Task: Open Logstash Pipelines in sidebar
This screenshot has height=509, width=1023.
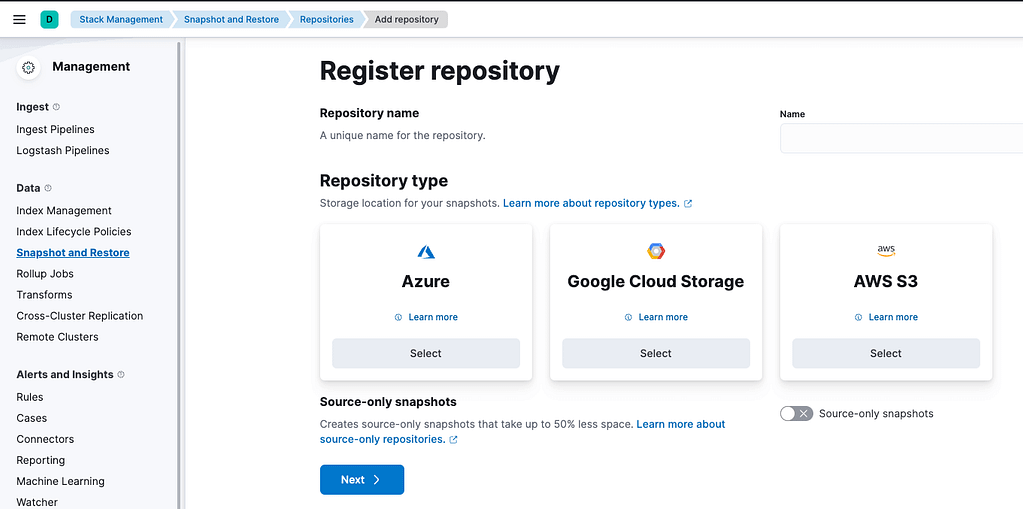Action: tap(63, 150)
